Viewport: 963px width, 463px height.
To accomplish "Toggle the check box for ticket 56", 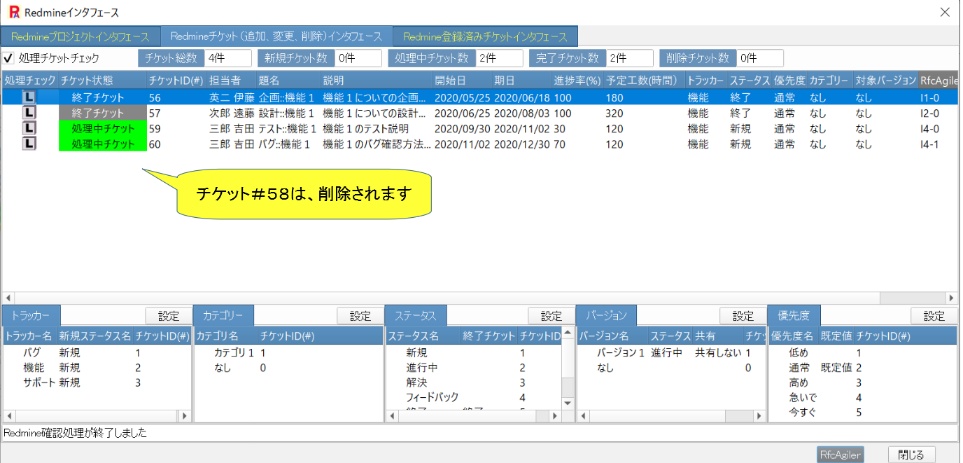I will tap(29, 97).
